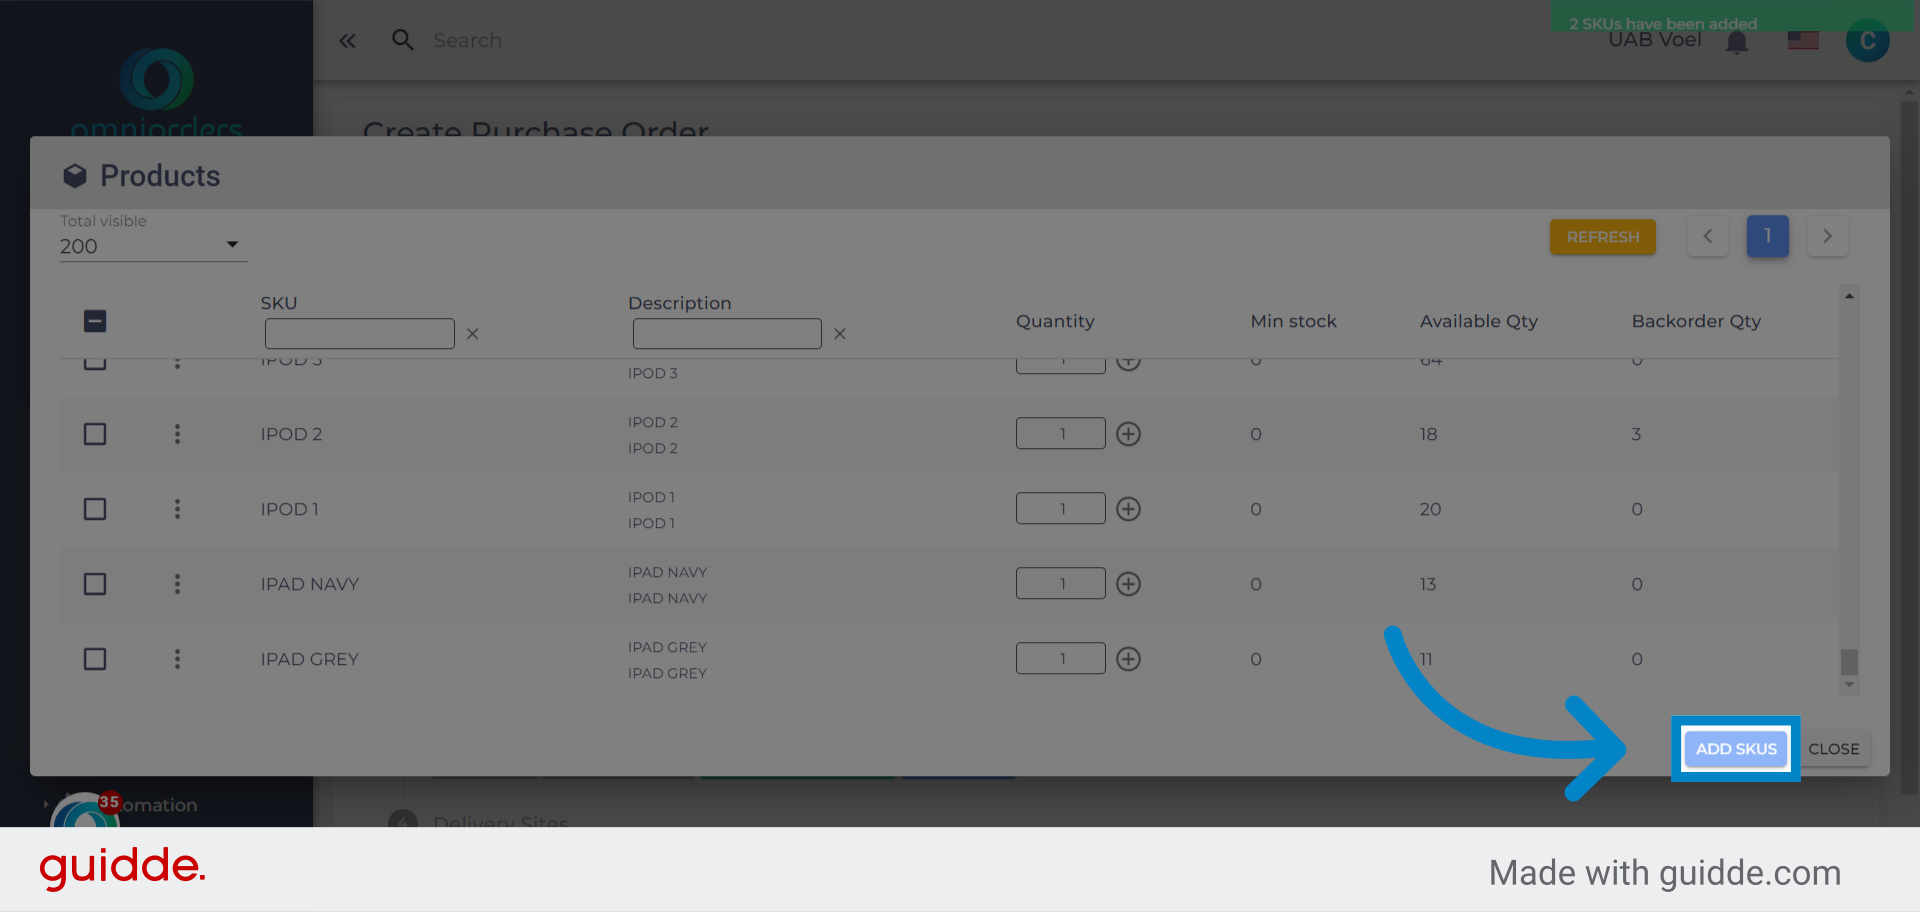Click the Backorder Qty 3 for IPOD 2
This screenshot has width=1920, height=912.
[1636, 434]
